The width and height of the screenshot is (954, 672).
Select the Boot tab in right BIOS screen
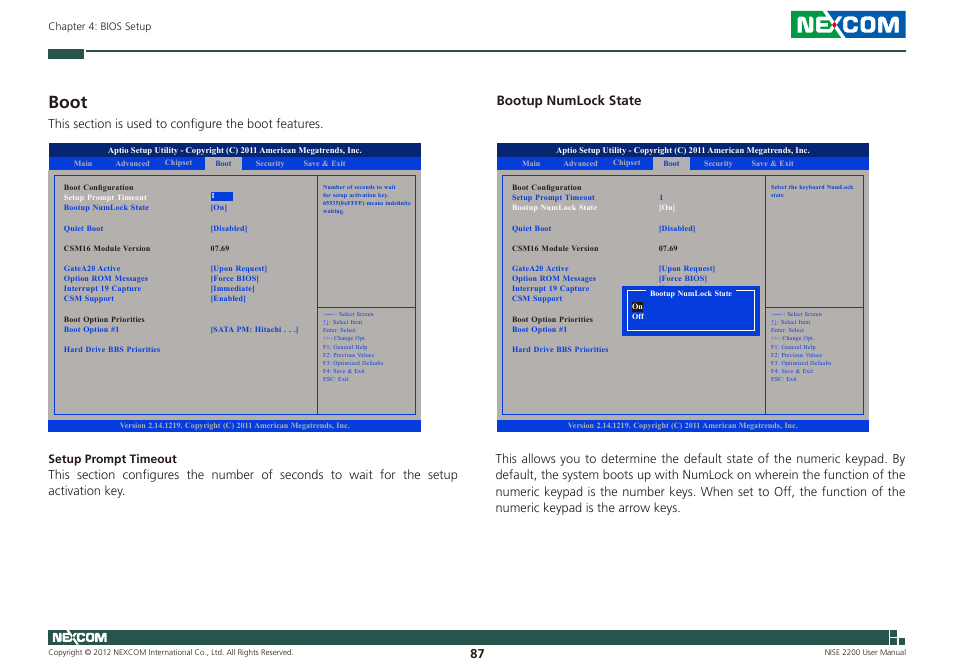tap(671, 164)
